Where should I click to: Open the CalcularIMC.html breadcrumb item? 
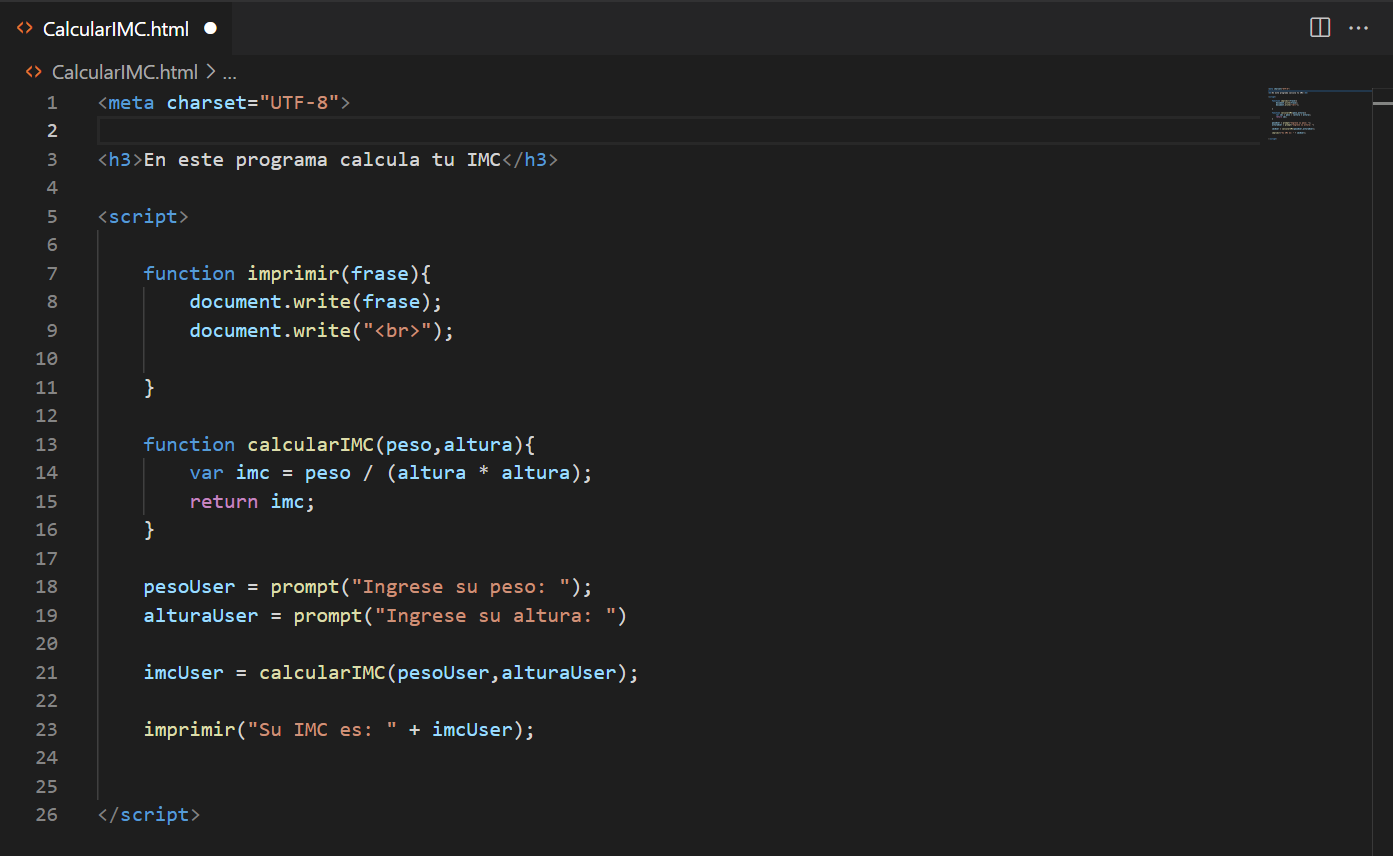click(125, 72)
